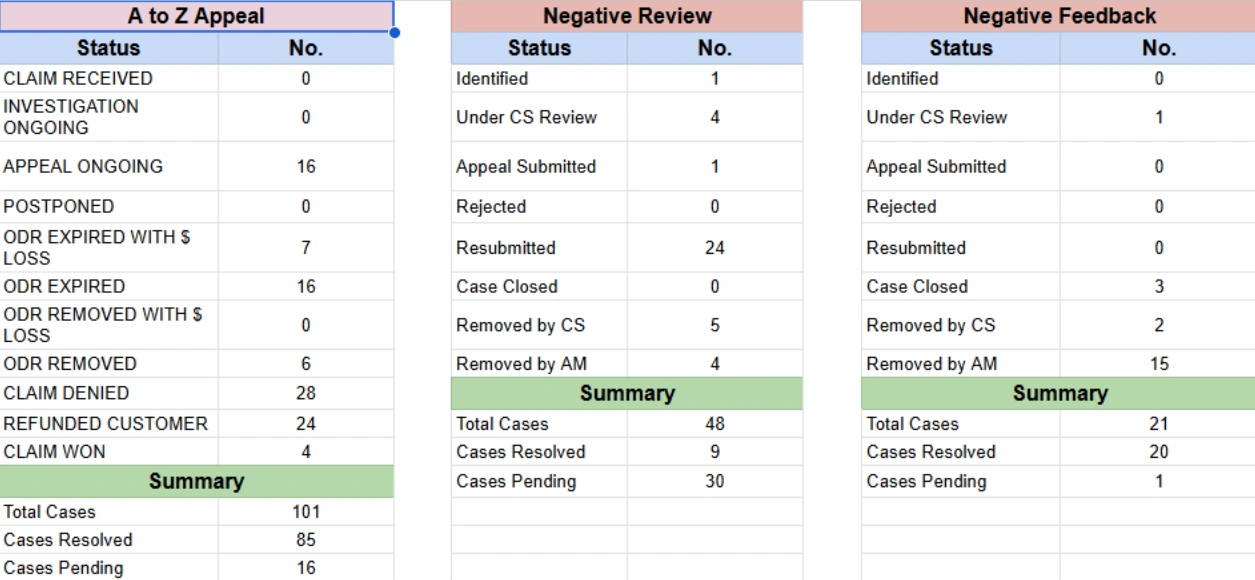The image size is (1255, 580).
Task: Select Negative Feedback Summary header
Action: 1058,394
